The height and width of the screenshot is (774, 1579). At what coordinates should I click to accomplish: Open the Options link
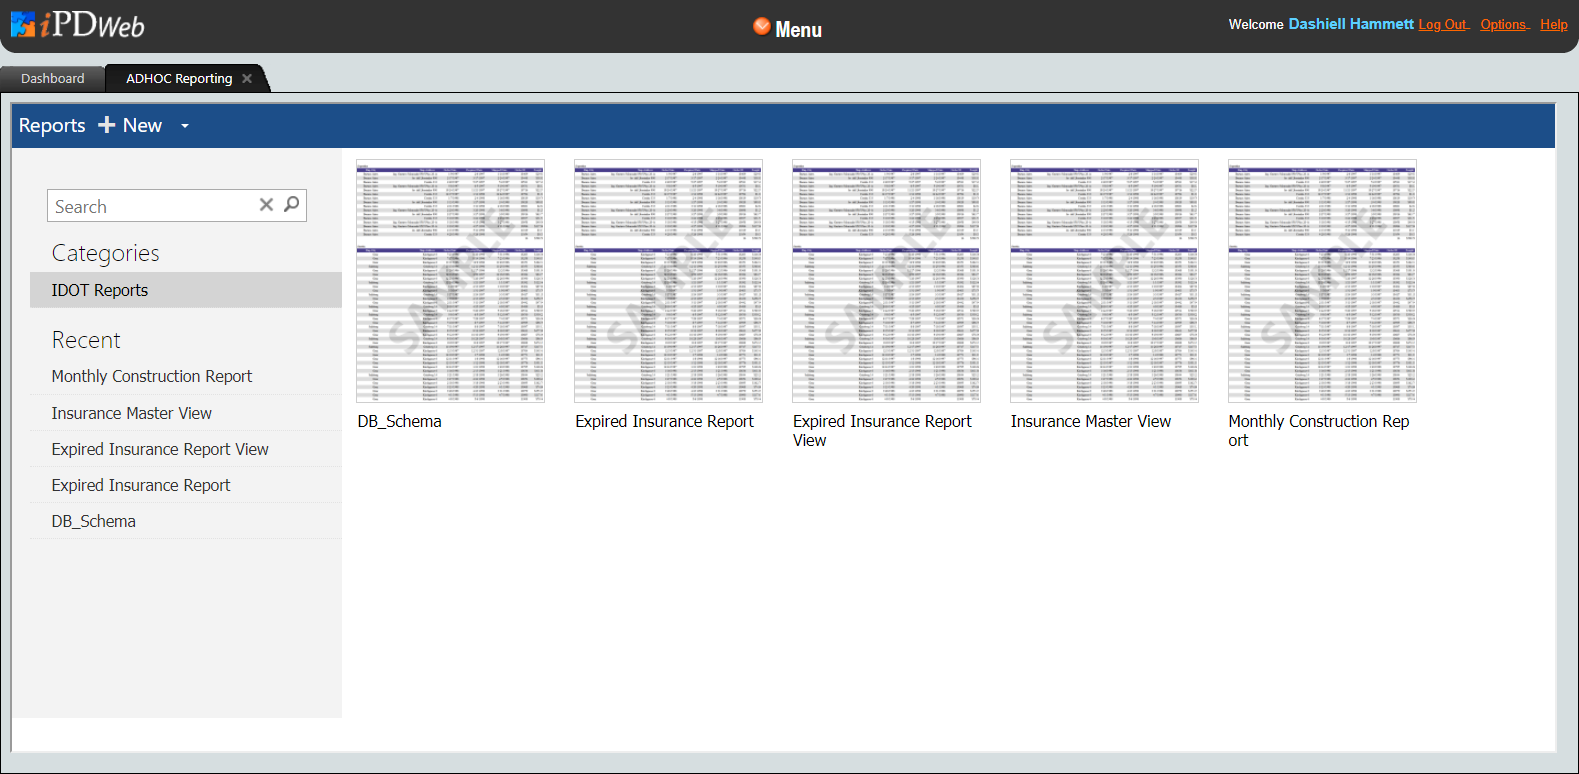coord(1504,25)
